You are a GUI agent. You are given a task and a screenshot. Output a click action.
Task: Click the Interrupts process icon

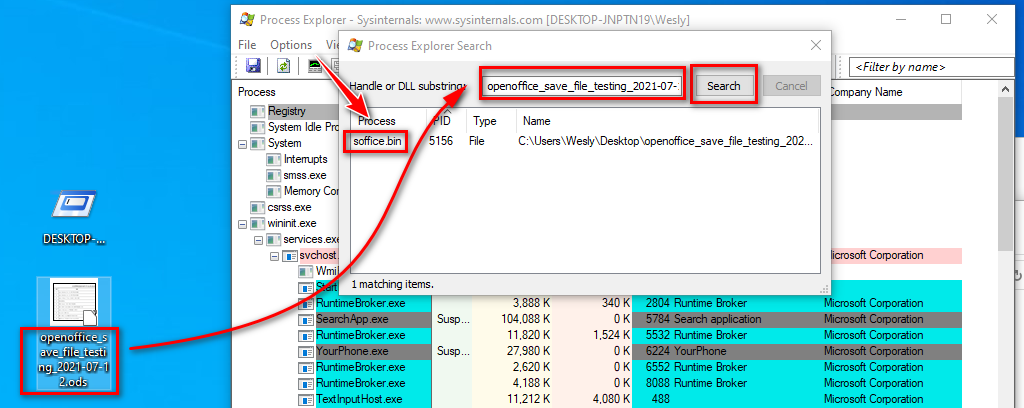pyautogui.click(x=274, y=159)
